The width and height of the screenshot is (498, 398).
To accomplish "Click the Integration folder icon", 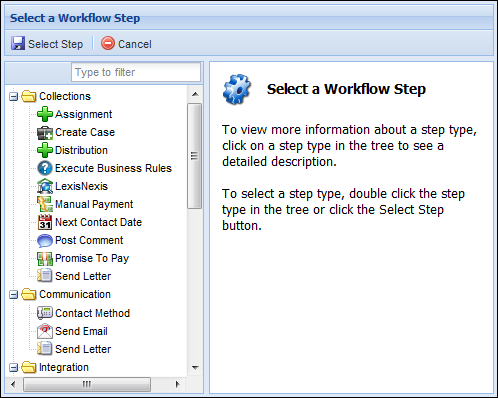I will (29, 367).
